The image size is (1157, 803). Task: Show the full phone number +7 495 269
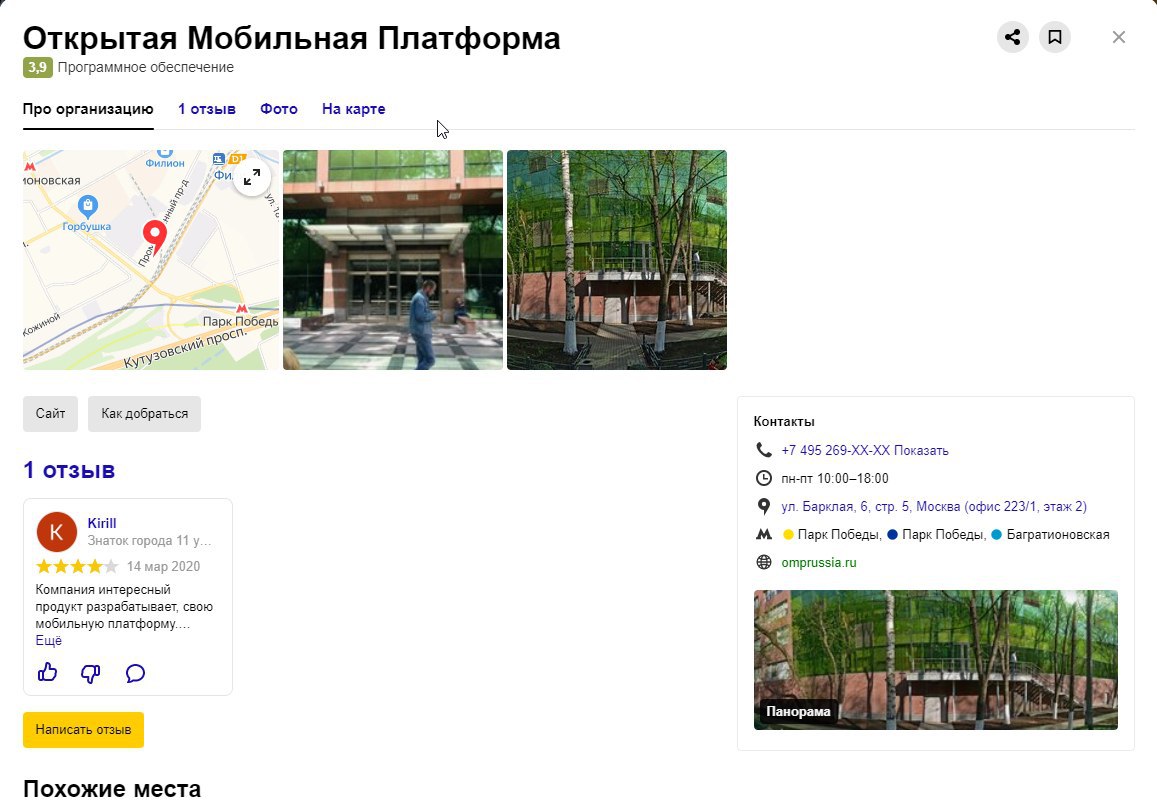click(865, 450)
